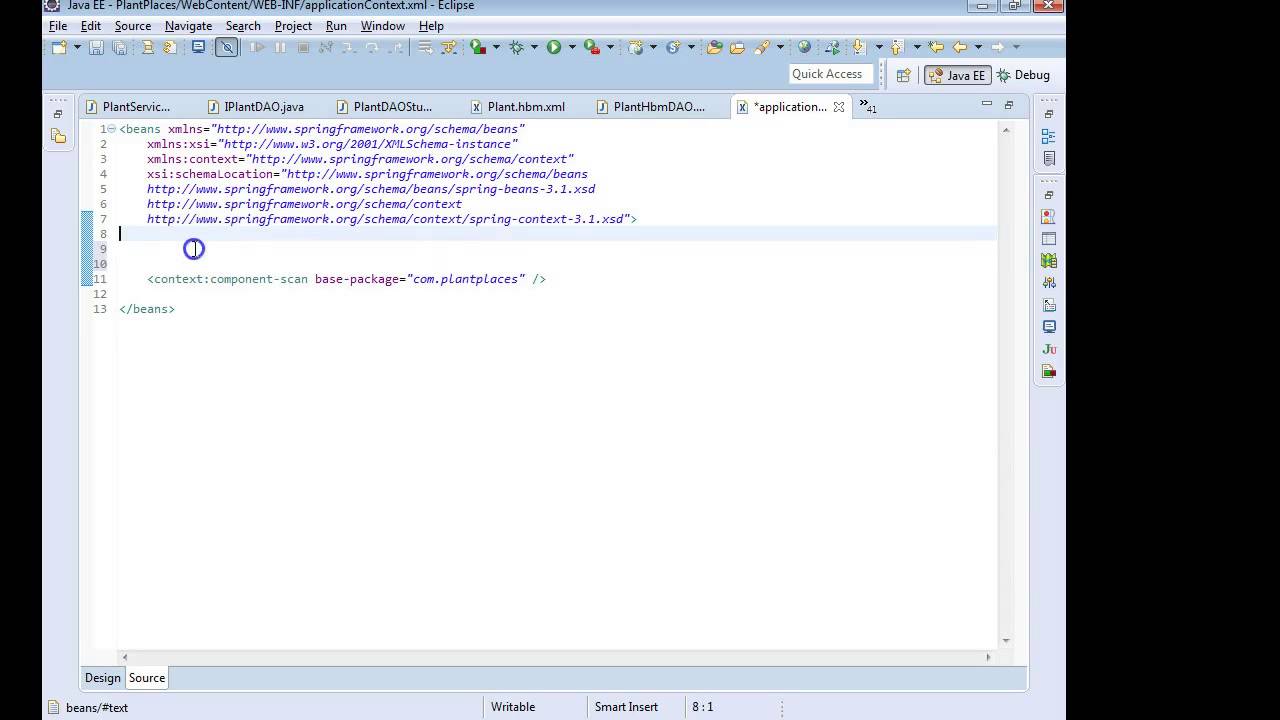Minimize the editor area button
The image size is (1280, 720).
pos(986,104)
